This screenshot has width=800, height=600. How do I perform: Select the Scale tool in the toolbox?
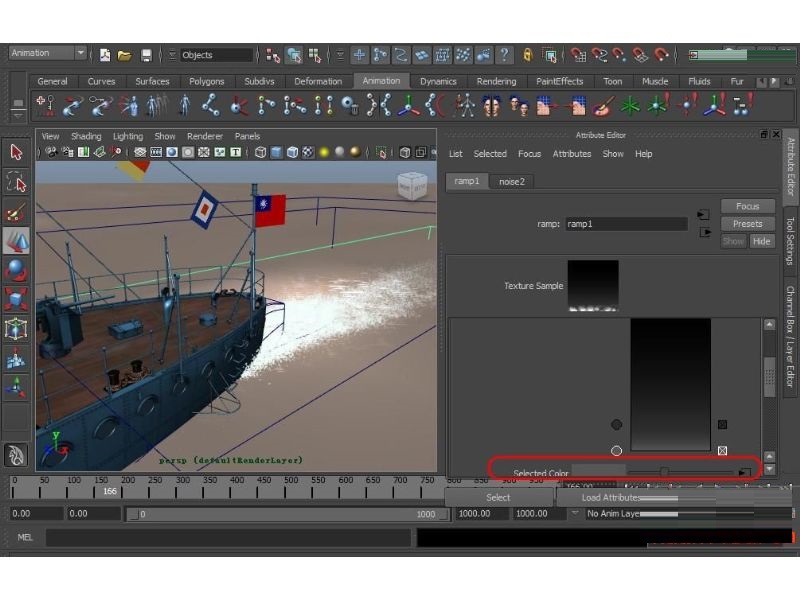(x=16, y=299)
